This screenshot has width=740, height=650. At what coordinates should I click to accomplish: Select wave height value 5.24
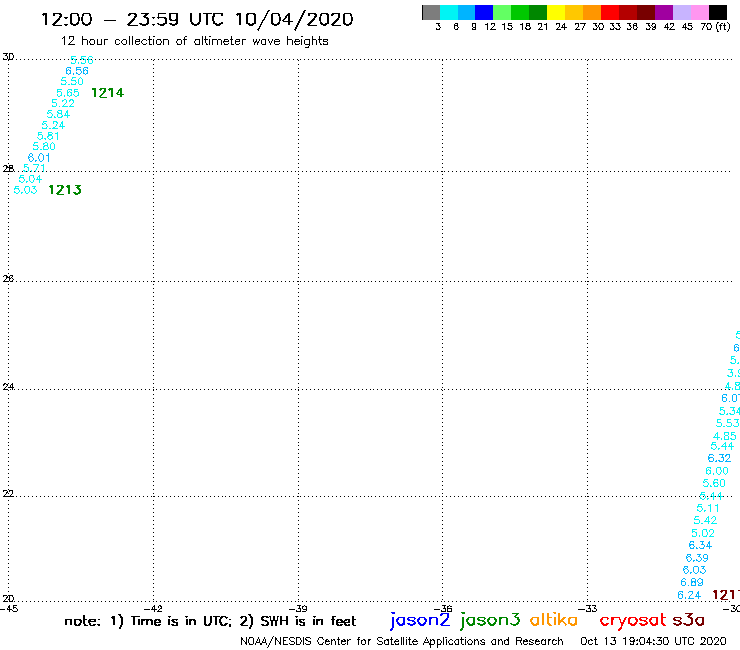tap(53, 125)
